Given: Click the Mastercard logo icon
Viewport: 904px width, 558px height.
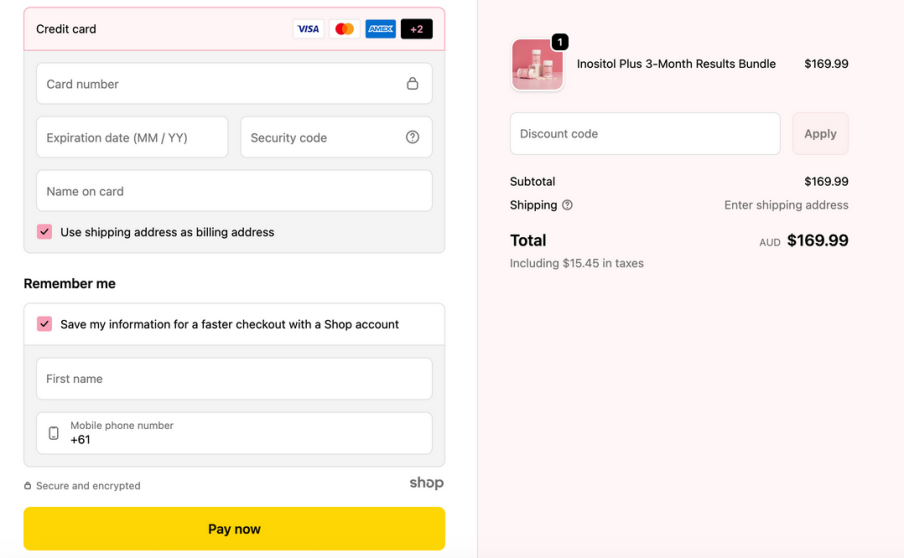Looking at the screenshot, I should (x=345, y=29).
